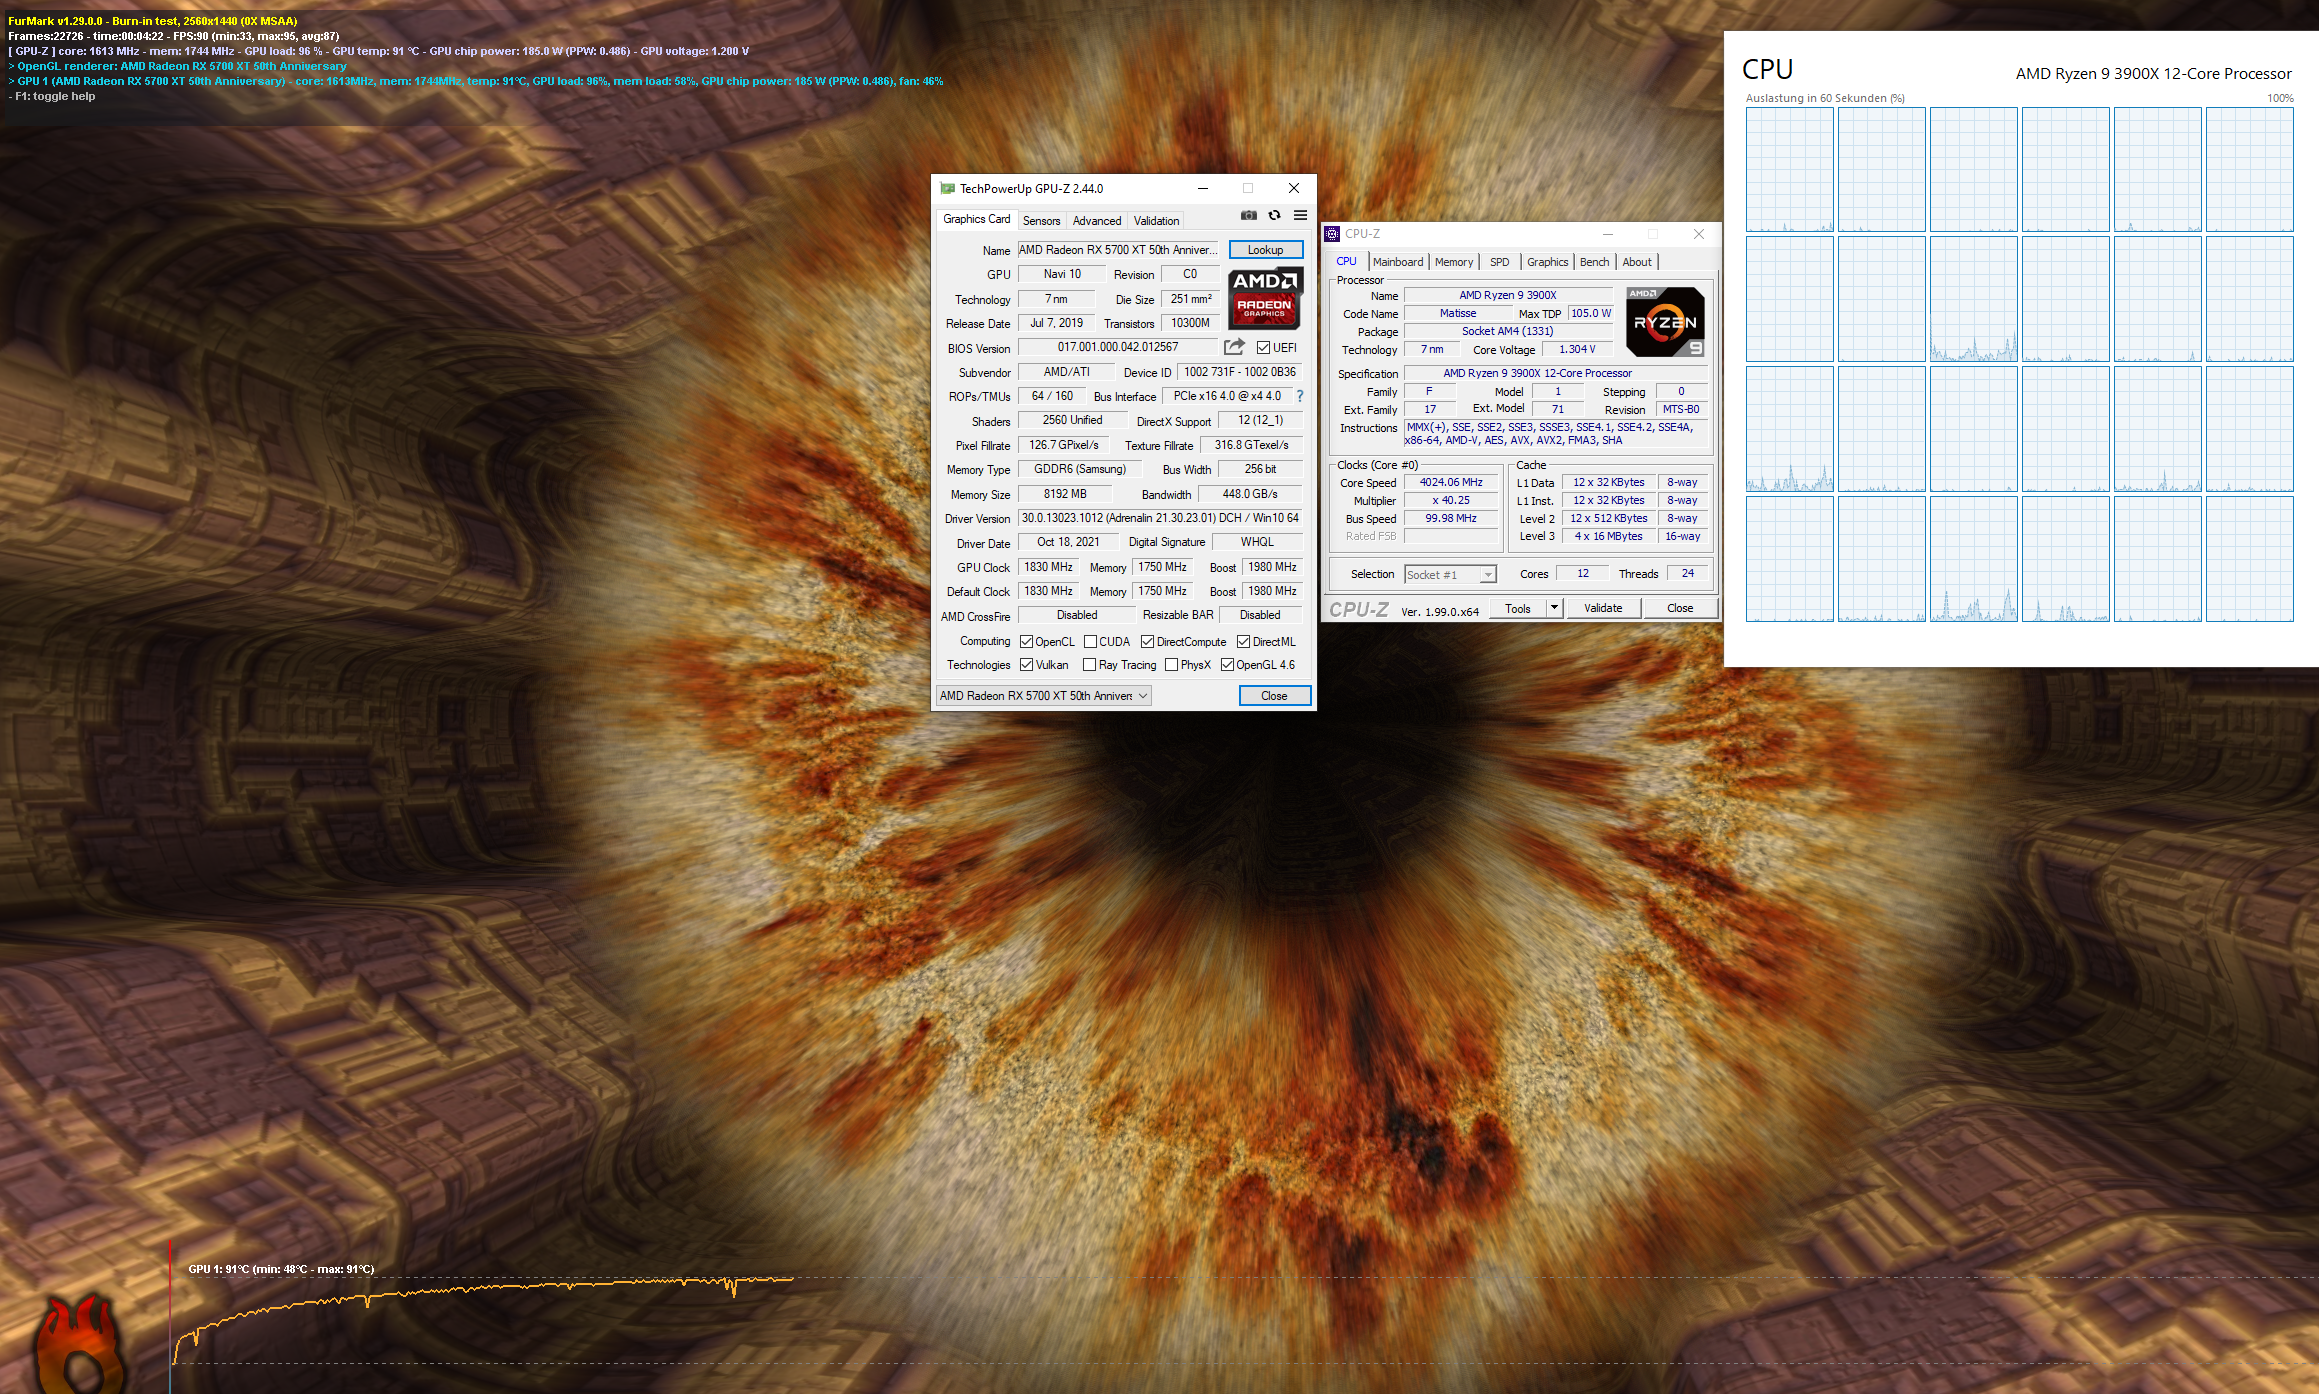The width and height of the screenshot is (2319, 1394).
Task: Click the GPU-Z screenshot camera icon
Action: tap(1248, 215)
